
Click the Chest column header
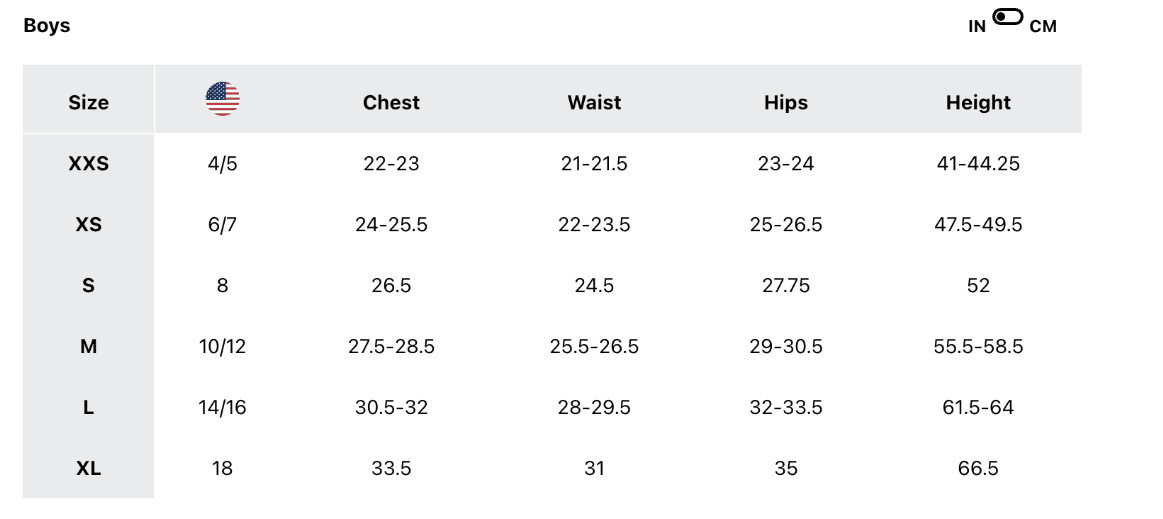click(x=391, y=102)
